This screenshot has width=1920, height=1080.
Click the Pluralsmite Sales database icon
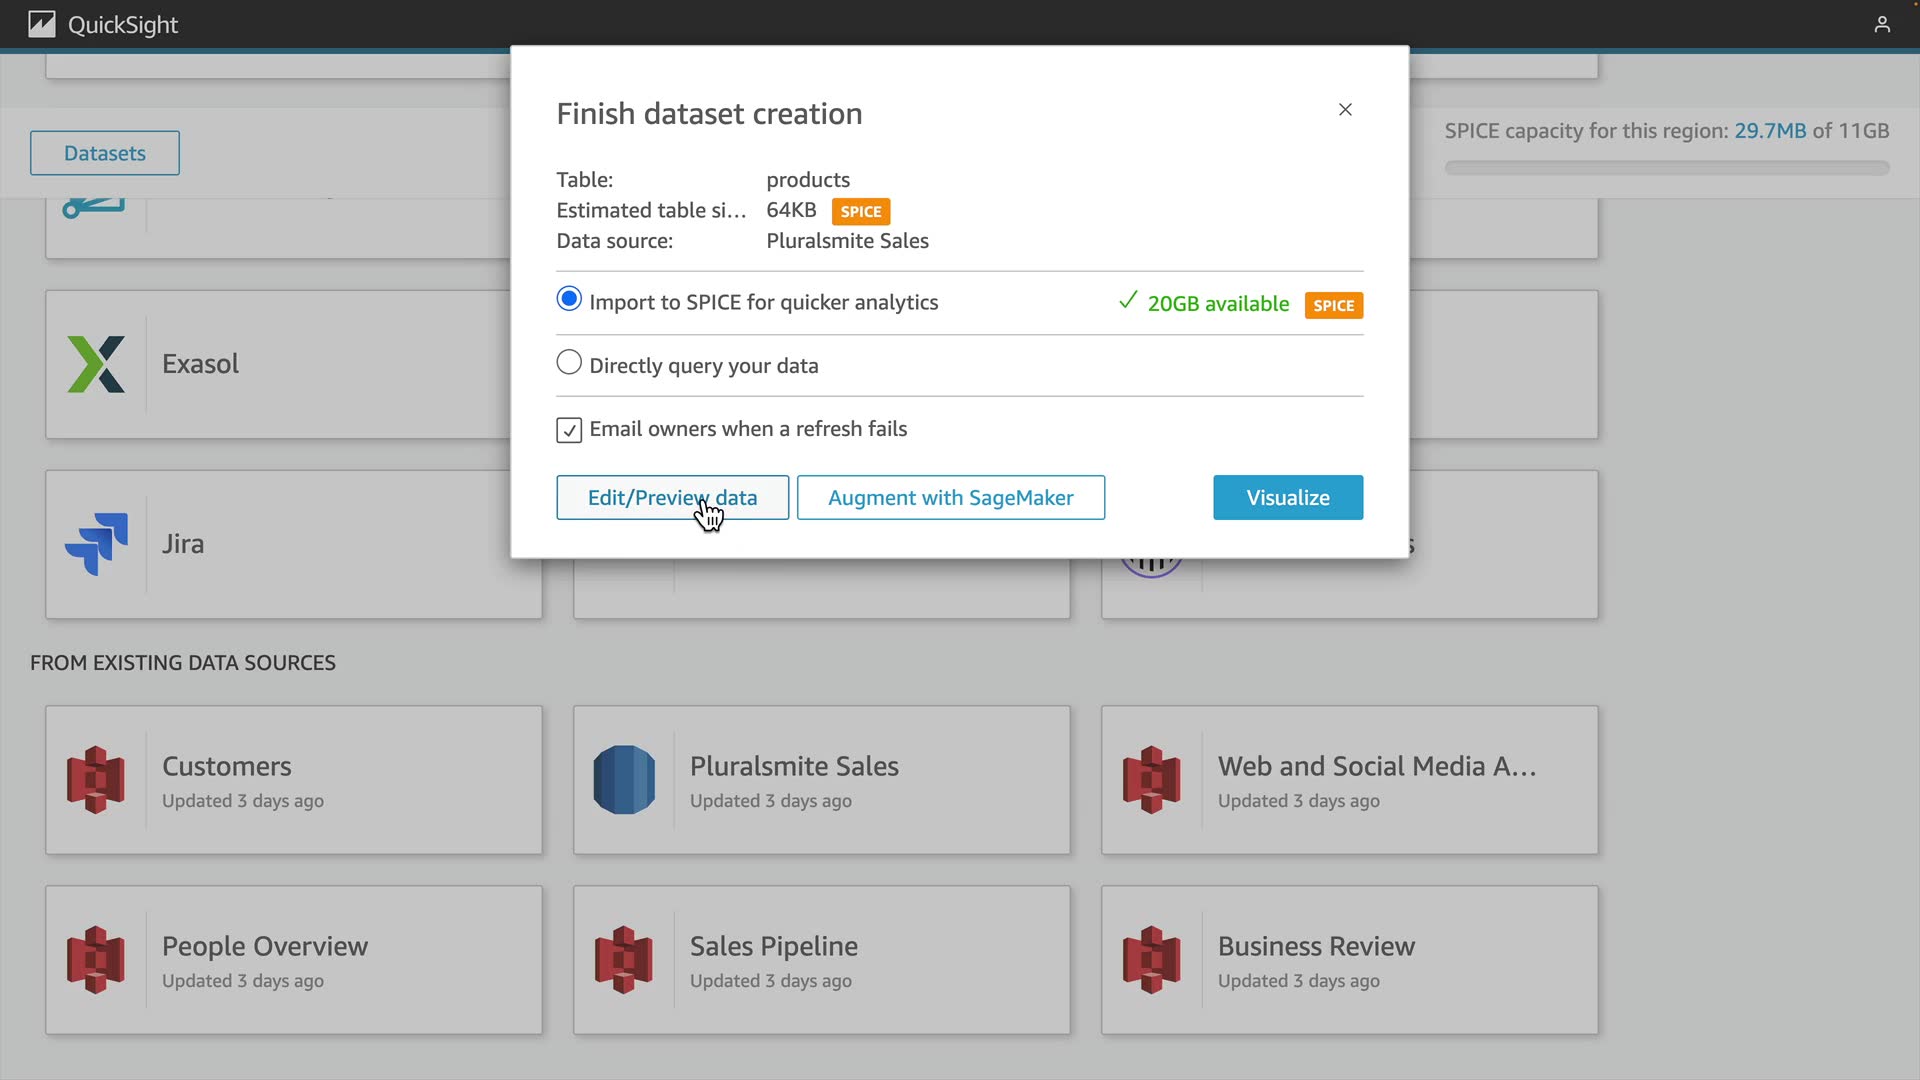click(624, 780)
